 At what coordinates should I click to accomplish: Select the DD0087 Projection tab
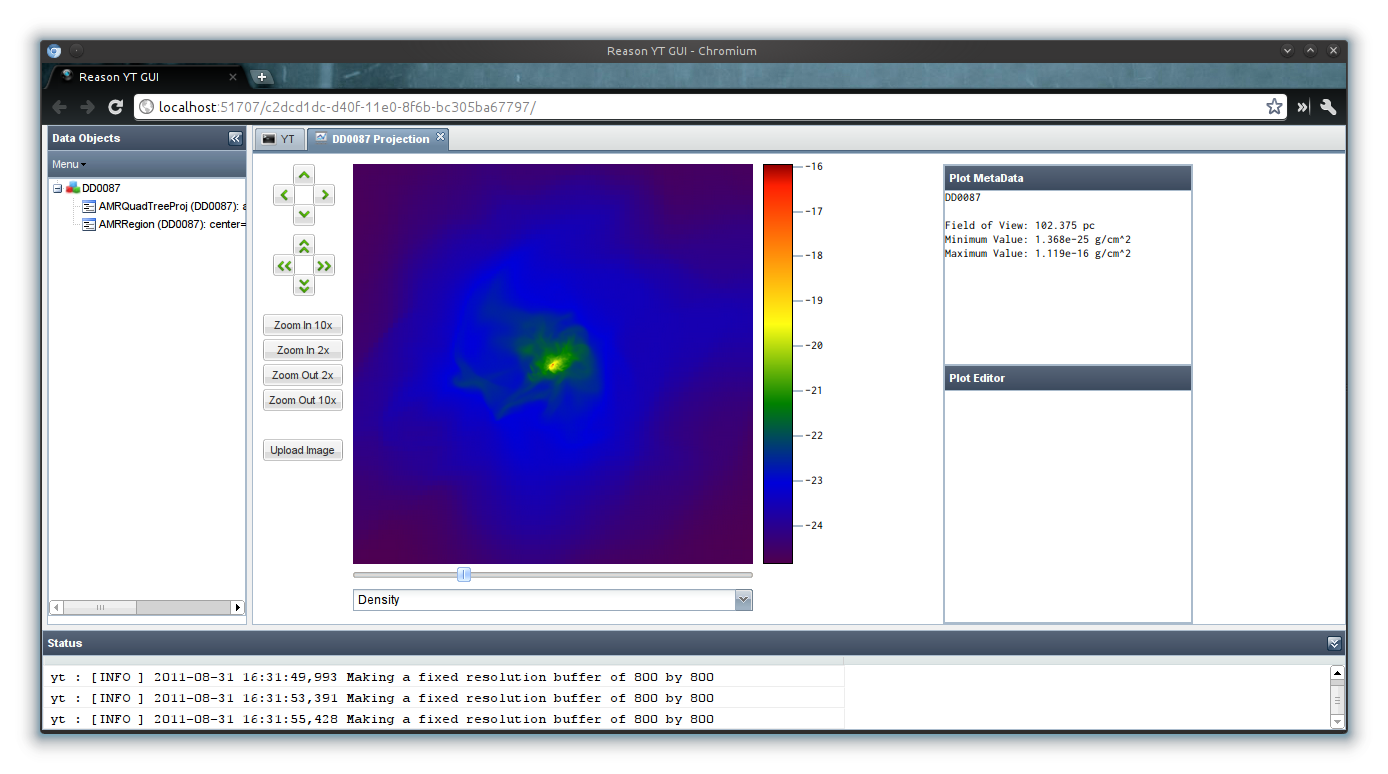point(380,139)
